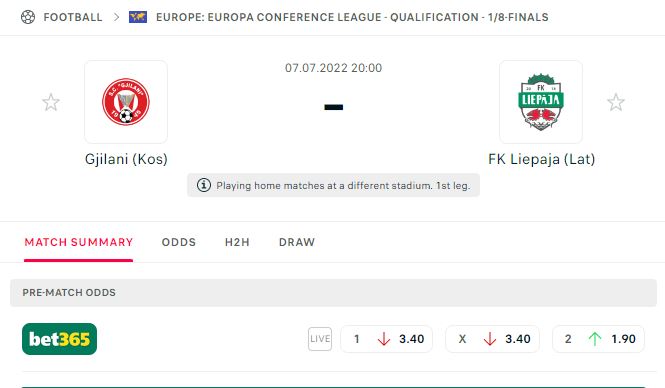Click the Europe flag icon in breadcrumb

pyautogui.click(x=138, y=17)
